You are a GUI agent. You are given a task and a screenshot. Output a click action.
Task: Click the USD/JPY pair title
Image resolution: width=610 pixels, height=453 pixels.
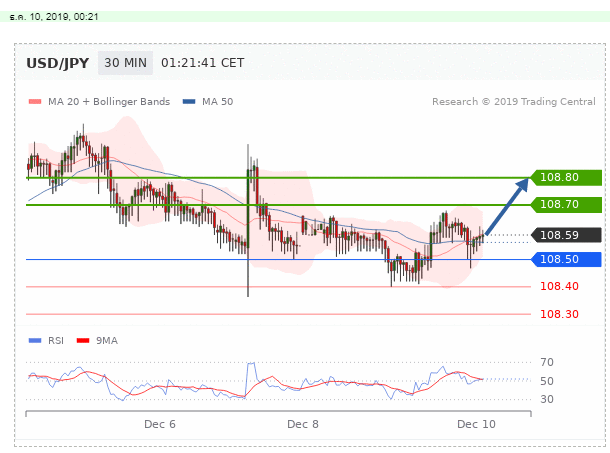click(x=57, y=63)
